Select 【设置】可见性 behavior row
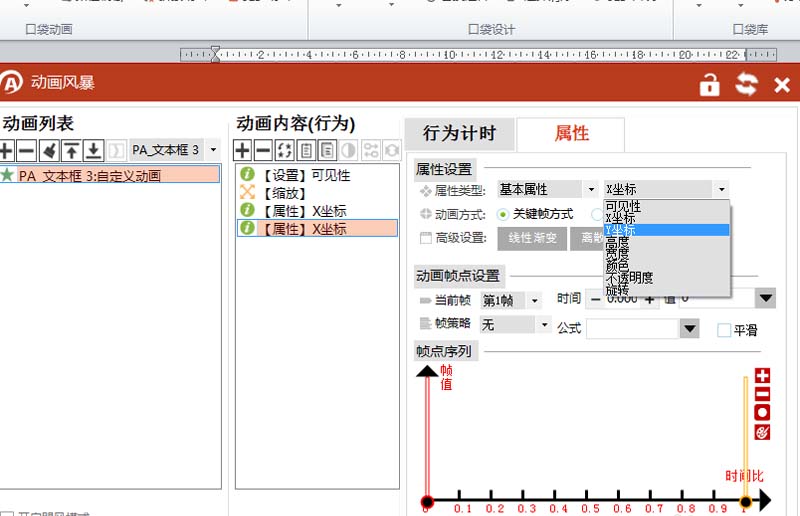 click(317, 175)
